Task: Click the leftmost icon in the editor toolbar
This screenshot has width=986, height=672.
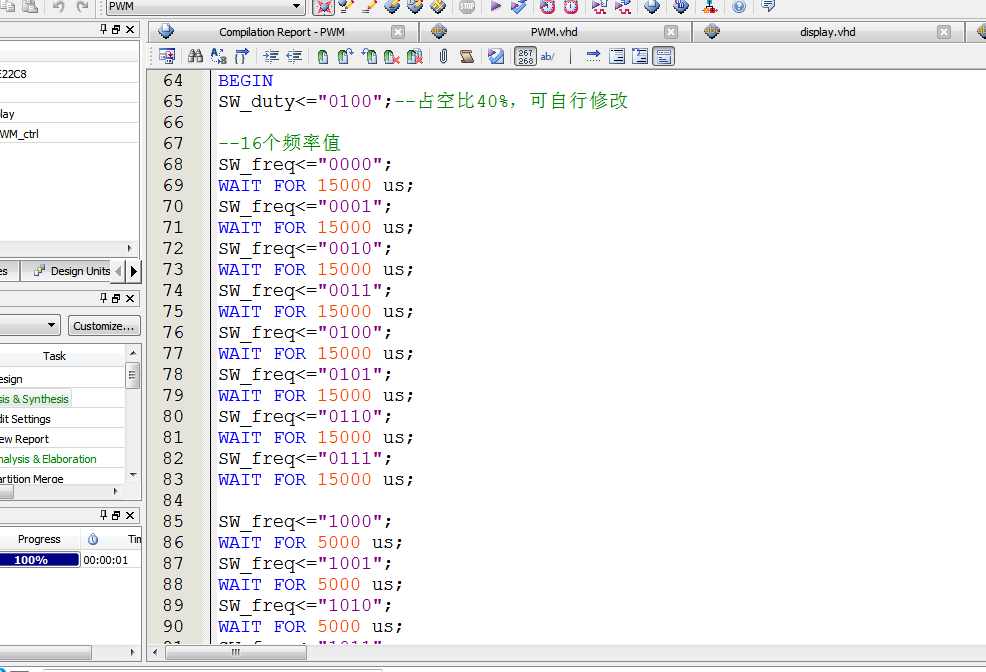Action: [x=167, y=57]
